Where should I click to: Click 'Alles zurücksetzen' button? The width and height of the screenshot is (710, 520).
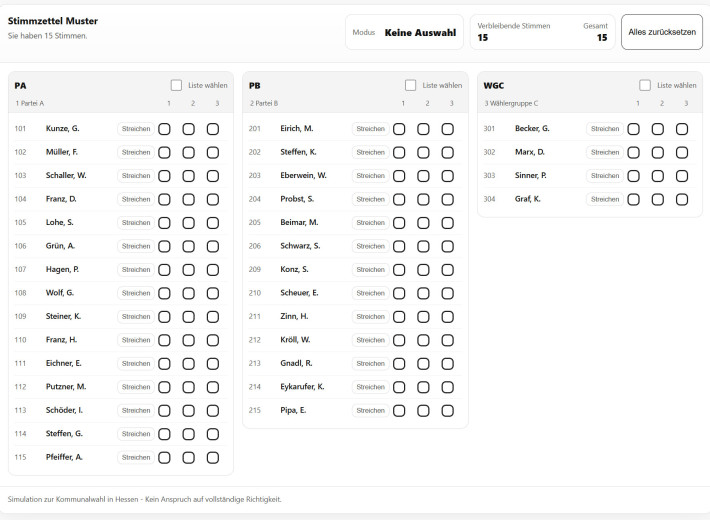click(x=661, y=32)
